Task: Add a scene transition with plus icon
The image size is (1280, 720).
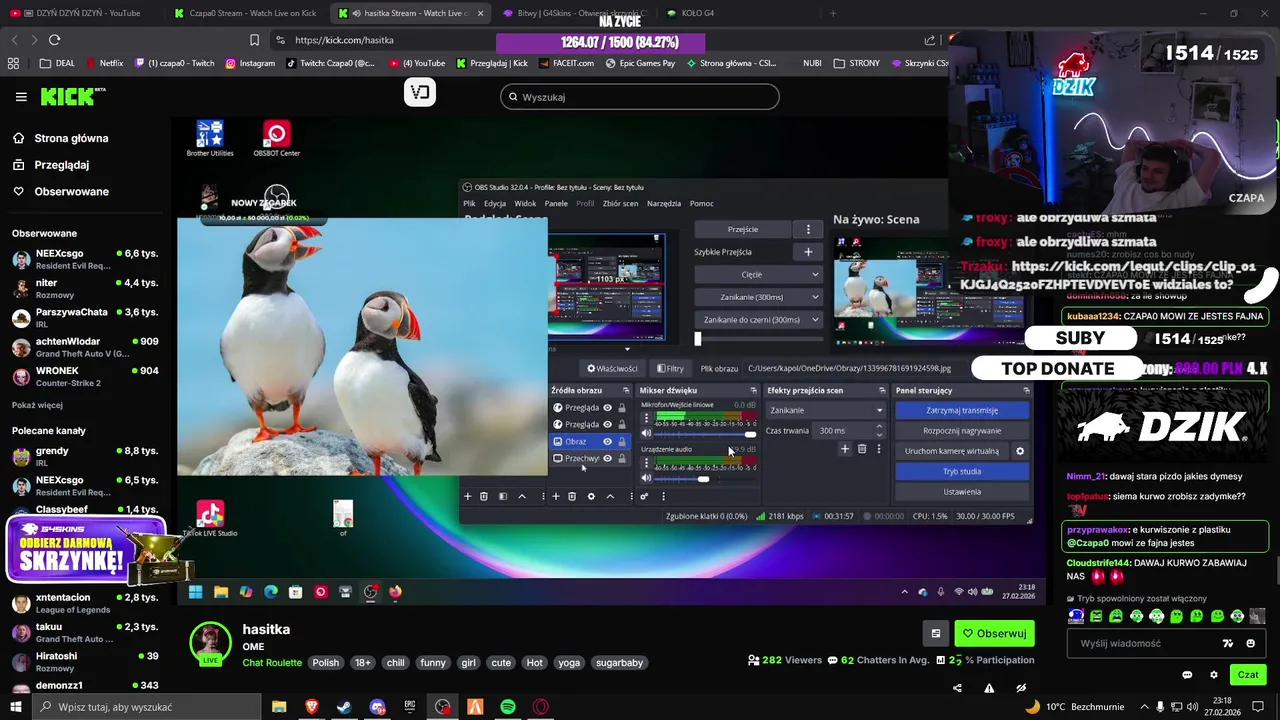Action: pos(845,449)
